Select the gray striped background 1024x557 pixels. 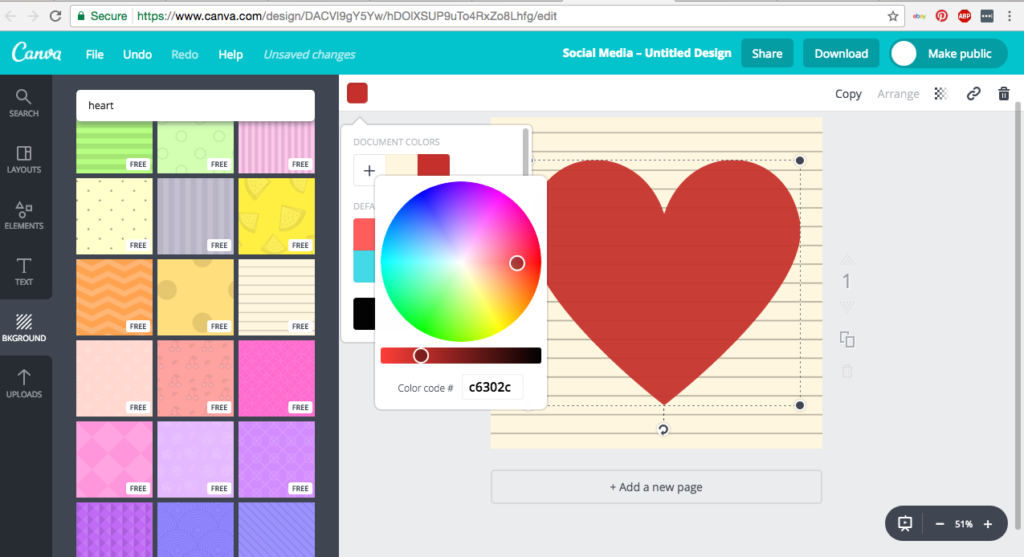tap(195, 216)
